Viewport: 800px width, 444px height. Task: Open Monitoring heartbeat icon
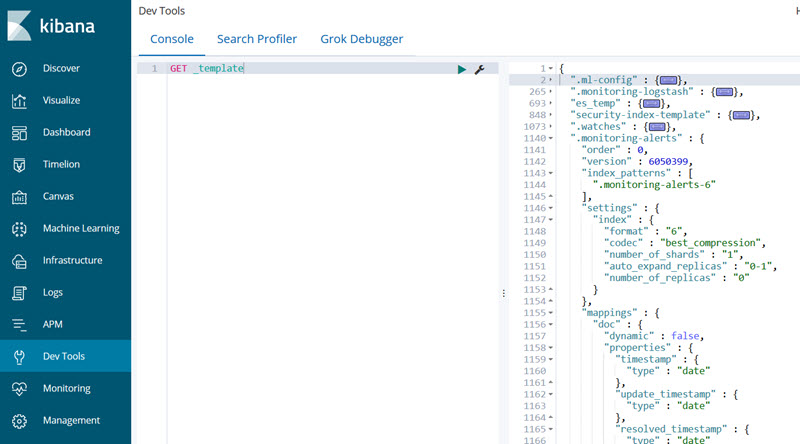(19, 389)
